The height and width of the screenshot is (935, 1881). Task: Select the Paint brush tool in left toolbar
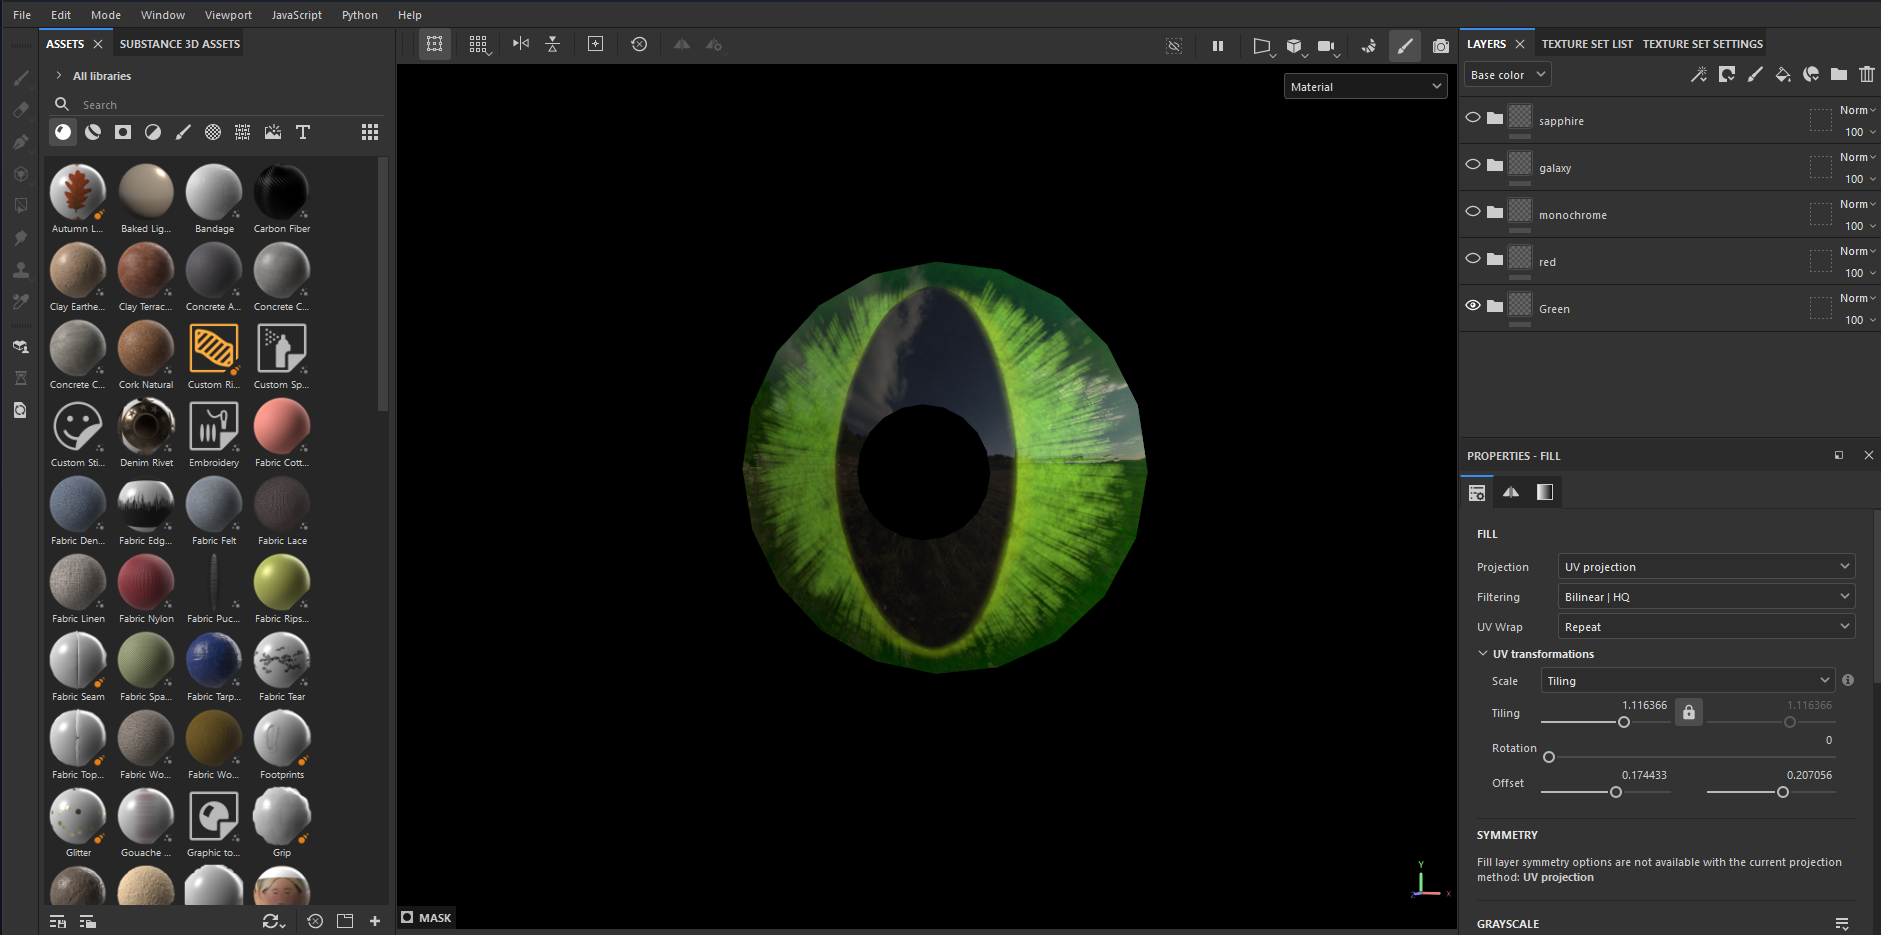(21, 78)
